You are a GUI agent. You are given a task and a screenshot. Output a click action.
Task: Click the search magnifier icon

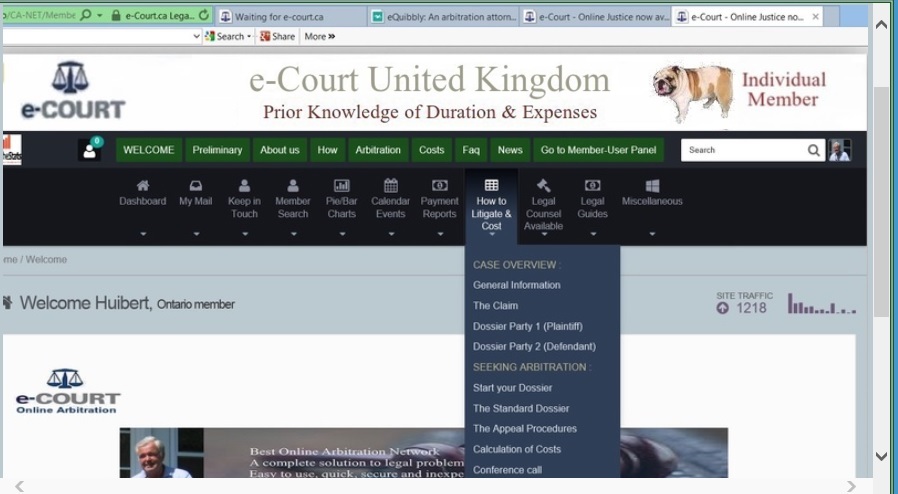(x=814, y=150)
